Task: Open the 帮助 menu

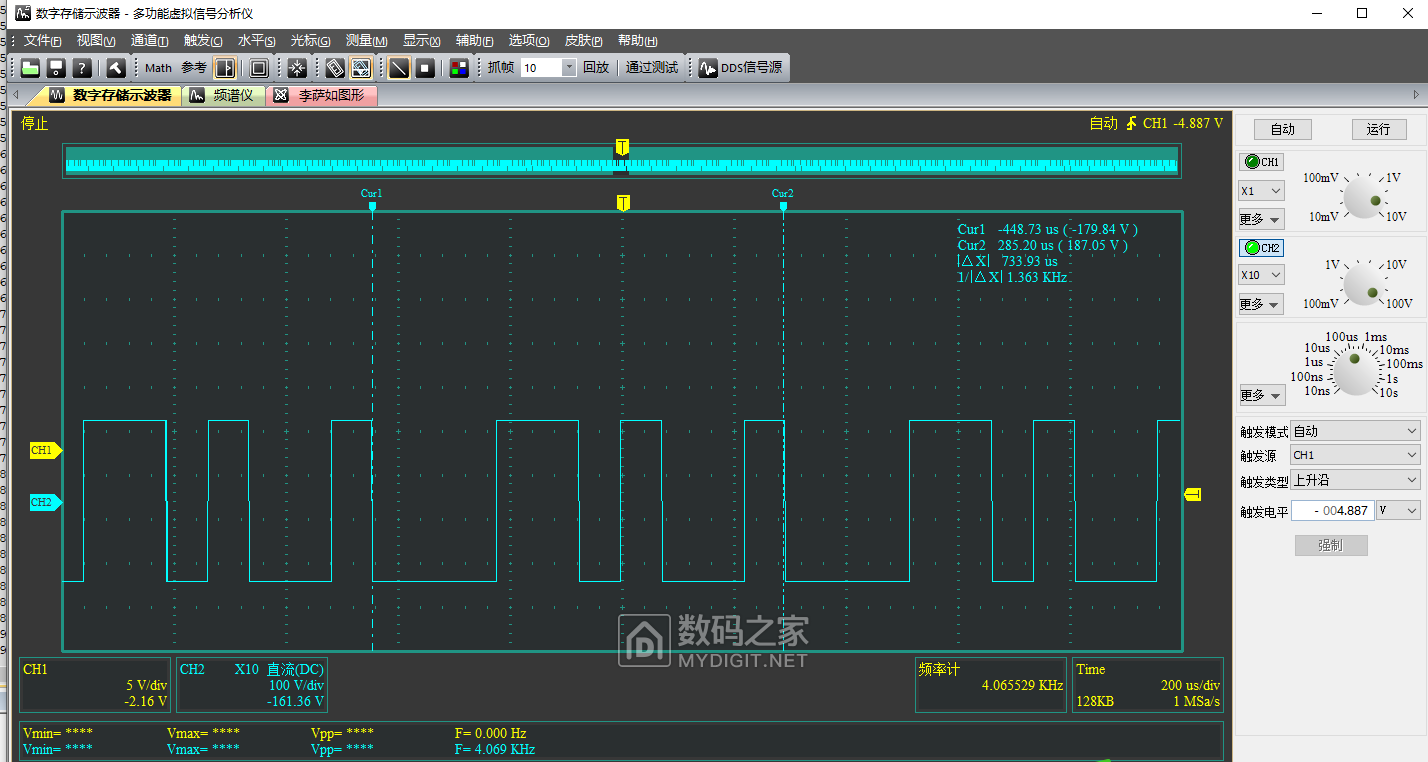Action: tap(637, 41)
